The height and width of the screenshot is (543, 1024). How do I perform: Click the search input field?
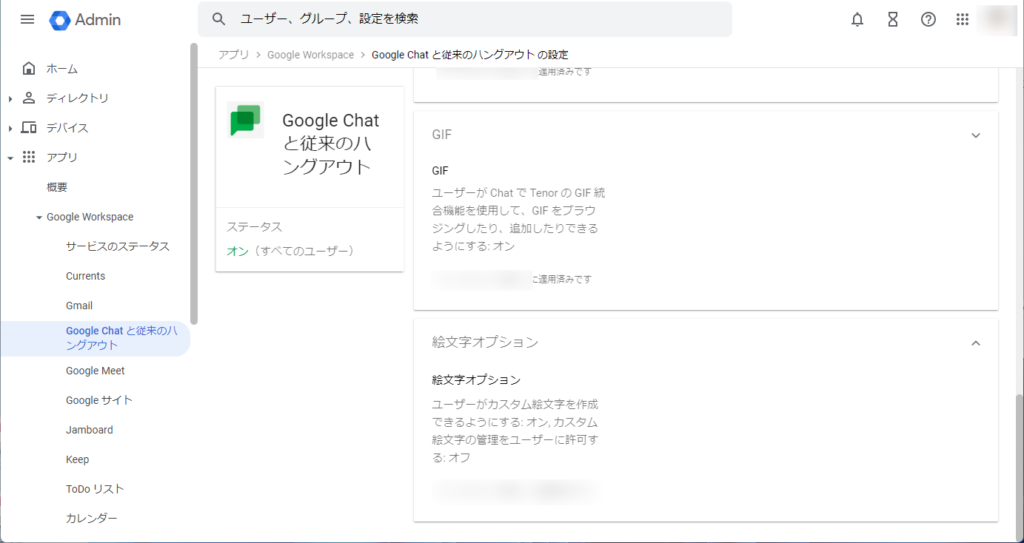click(x=465, y=19)
